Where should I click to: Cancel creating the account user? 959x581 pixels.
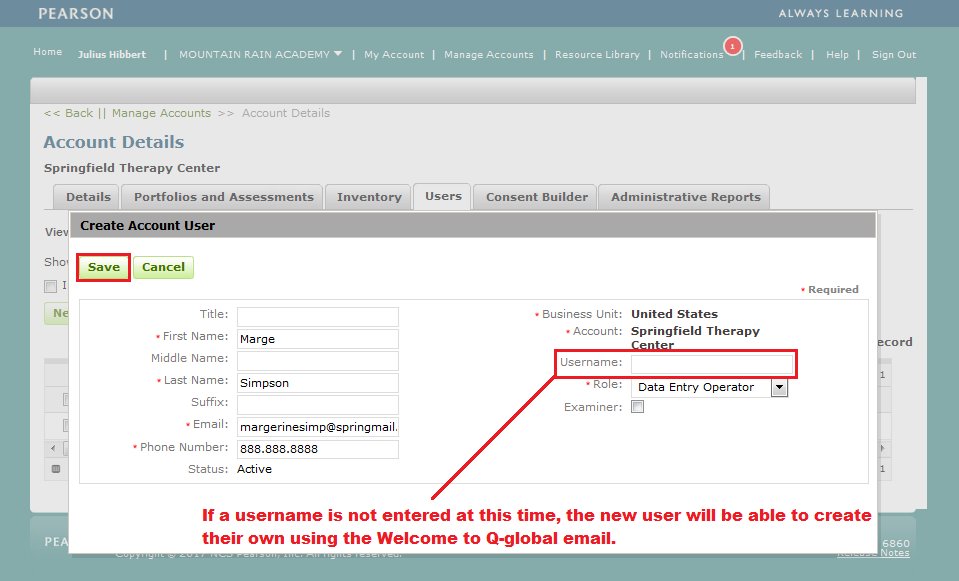pyautogui.click(x=163, y=267)
